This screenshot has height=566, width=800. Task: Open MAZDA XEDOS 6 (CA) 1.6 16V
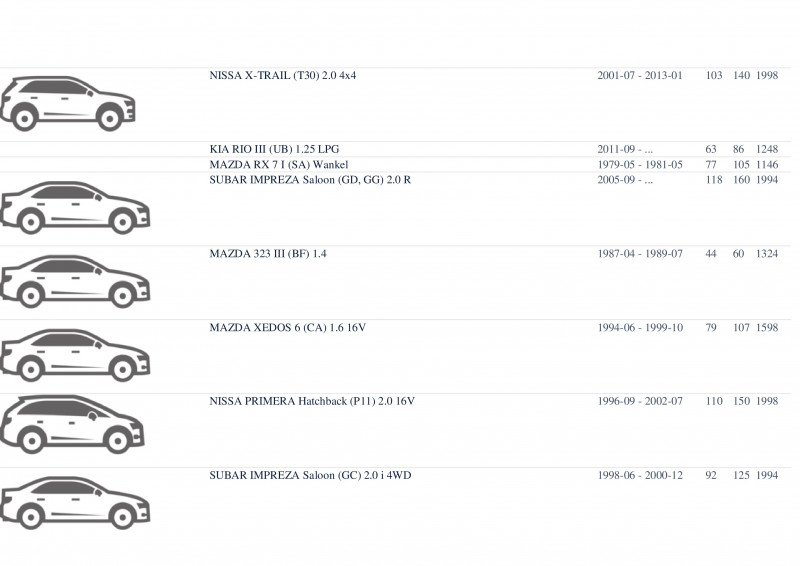pyautogui.click(x=288, y=328)
